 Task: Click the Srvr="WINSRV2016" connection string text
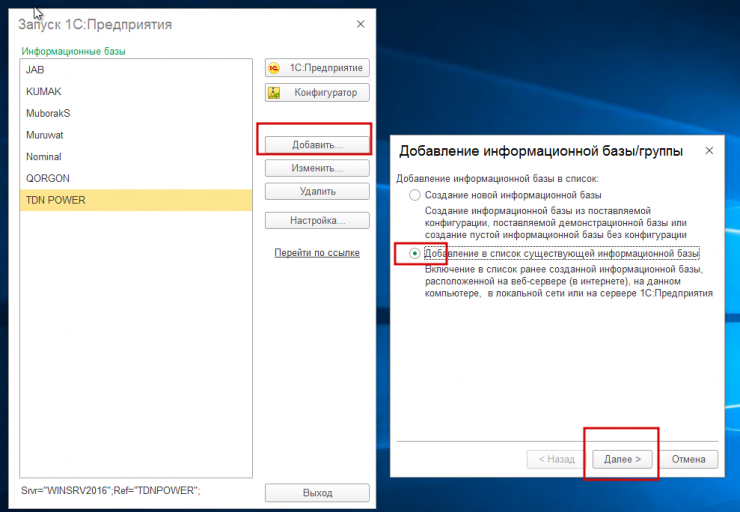coord(110,491)
